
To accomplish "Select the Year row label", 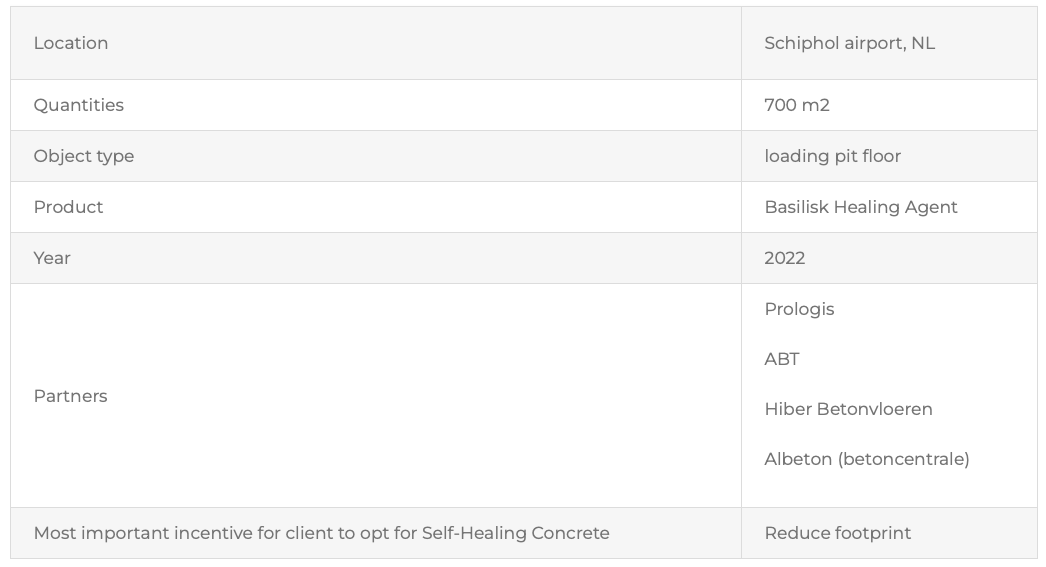I will tap(52, 258).
